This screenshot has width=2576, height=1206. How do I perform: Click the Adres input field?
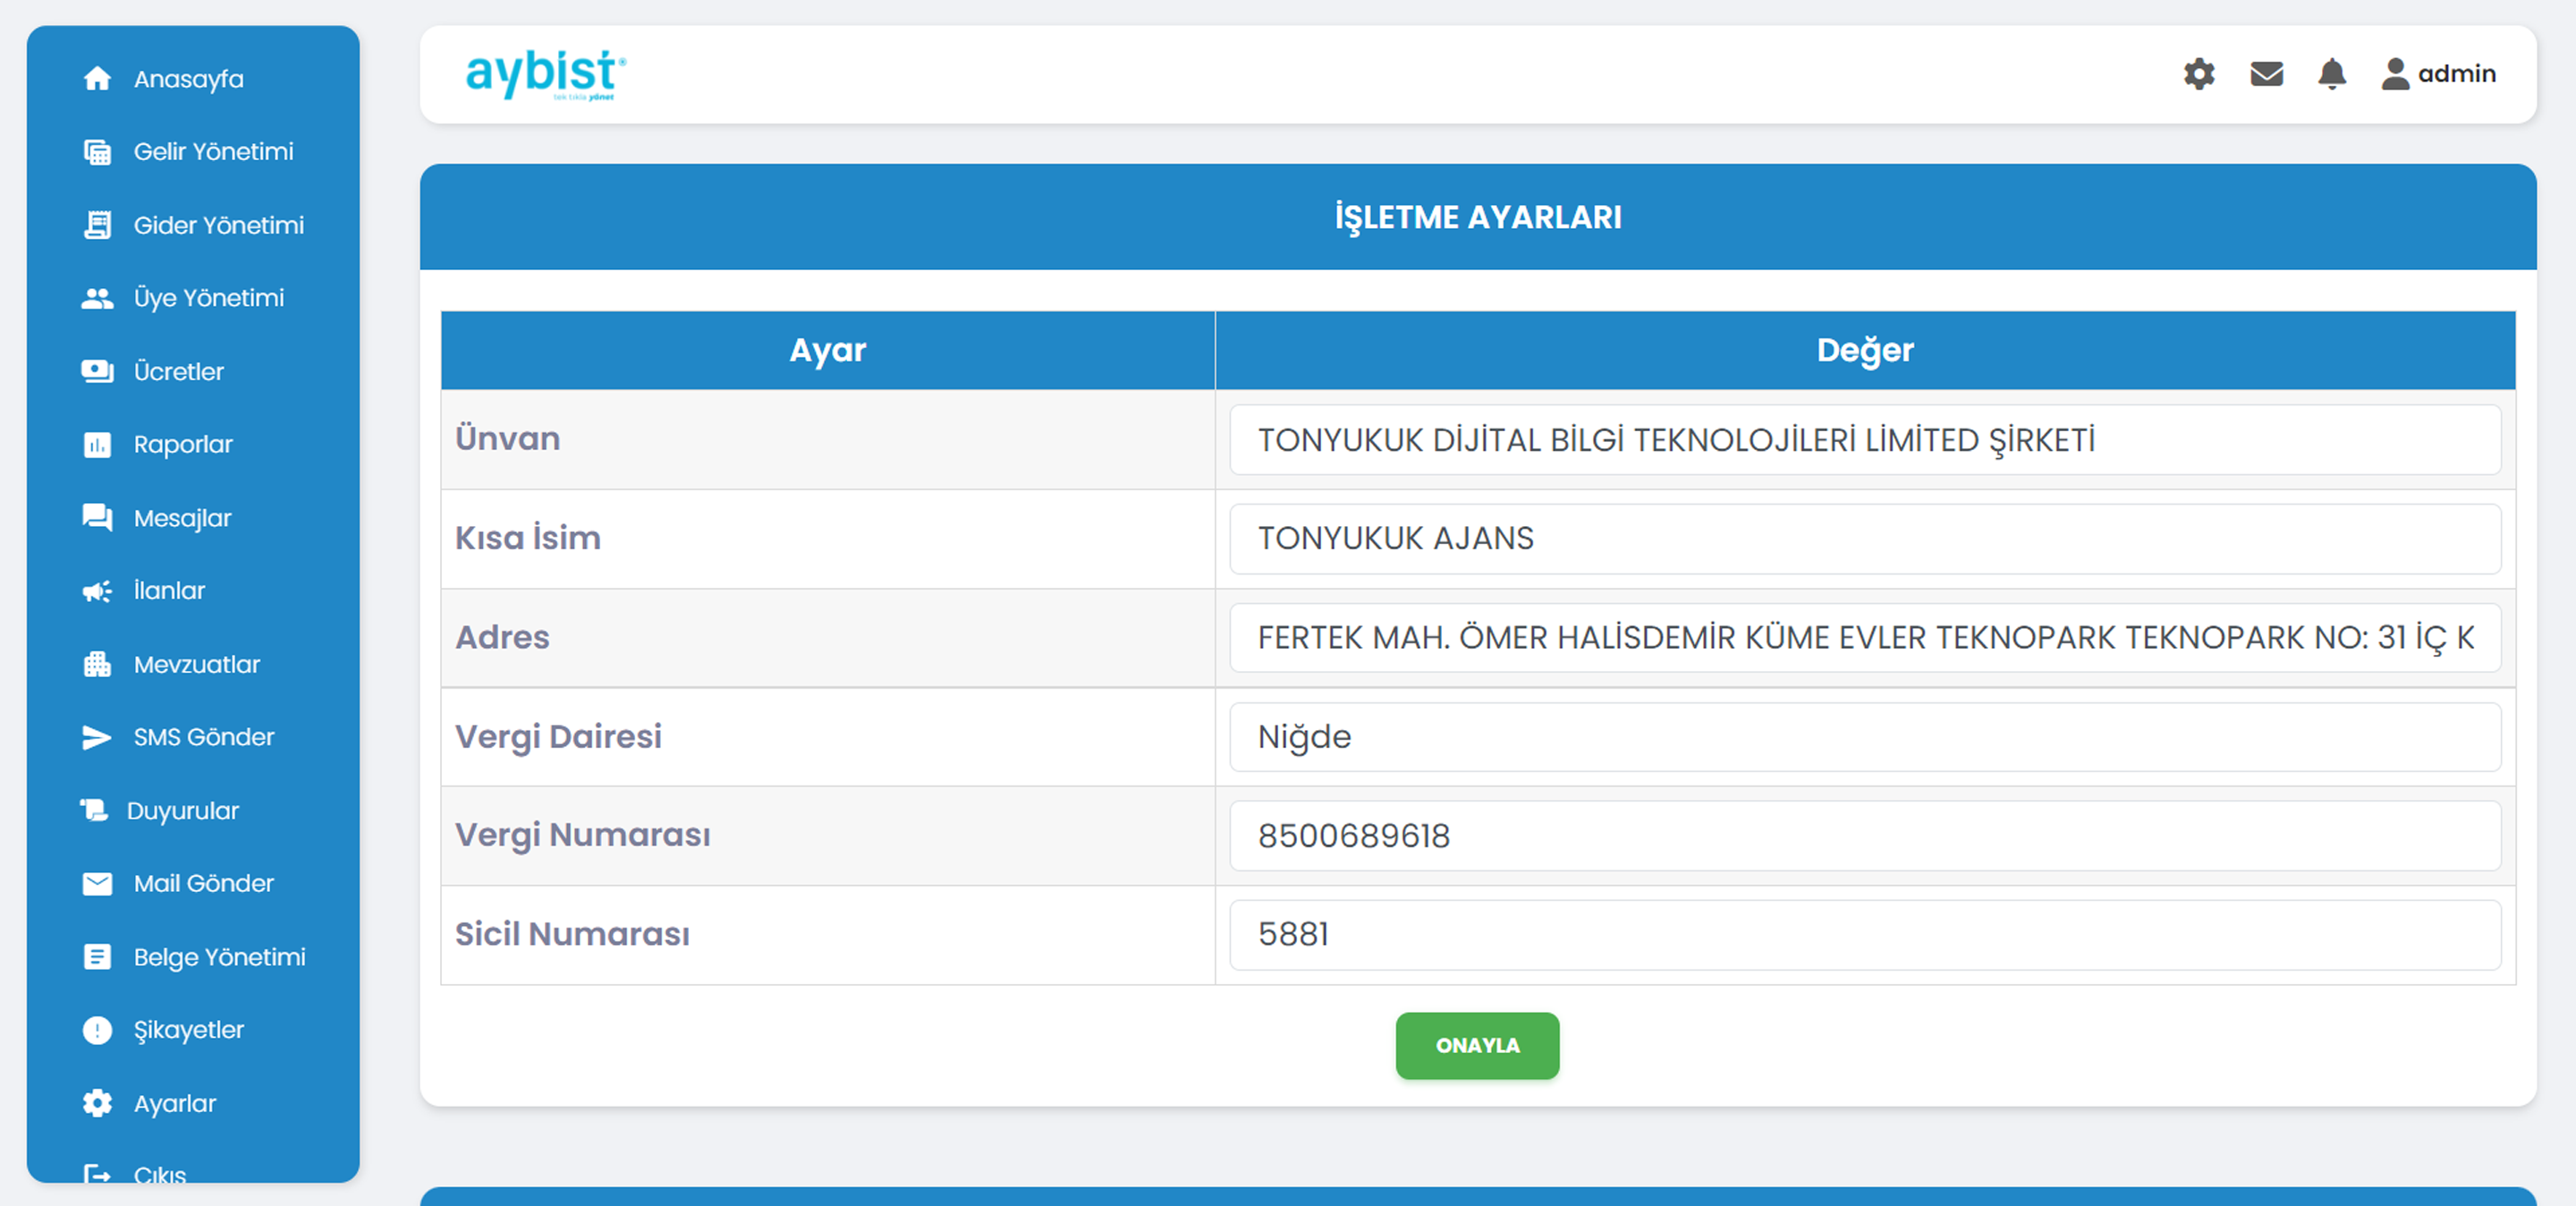tap(1865, 638)
